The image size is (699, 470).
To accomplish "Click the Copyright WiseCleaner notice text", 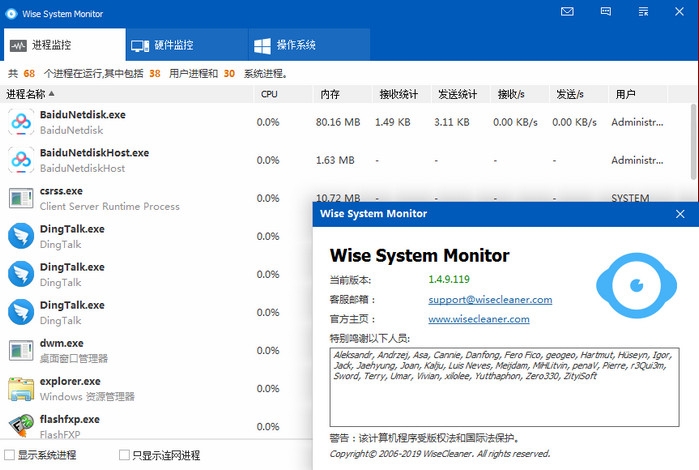I will tap(440, 454).
